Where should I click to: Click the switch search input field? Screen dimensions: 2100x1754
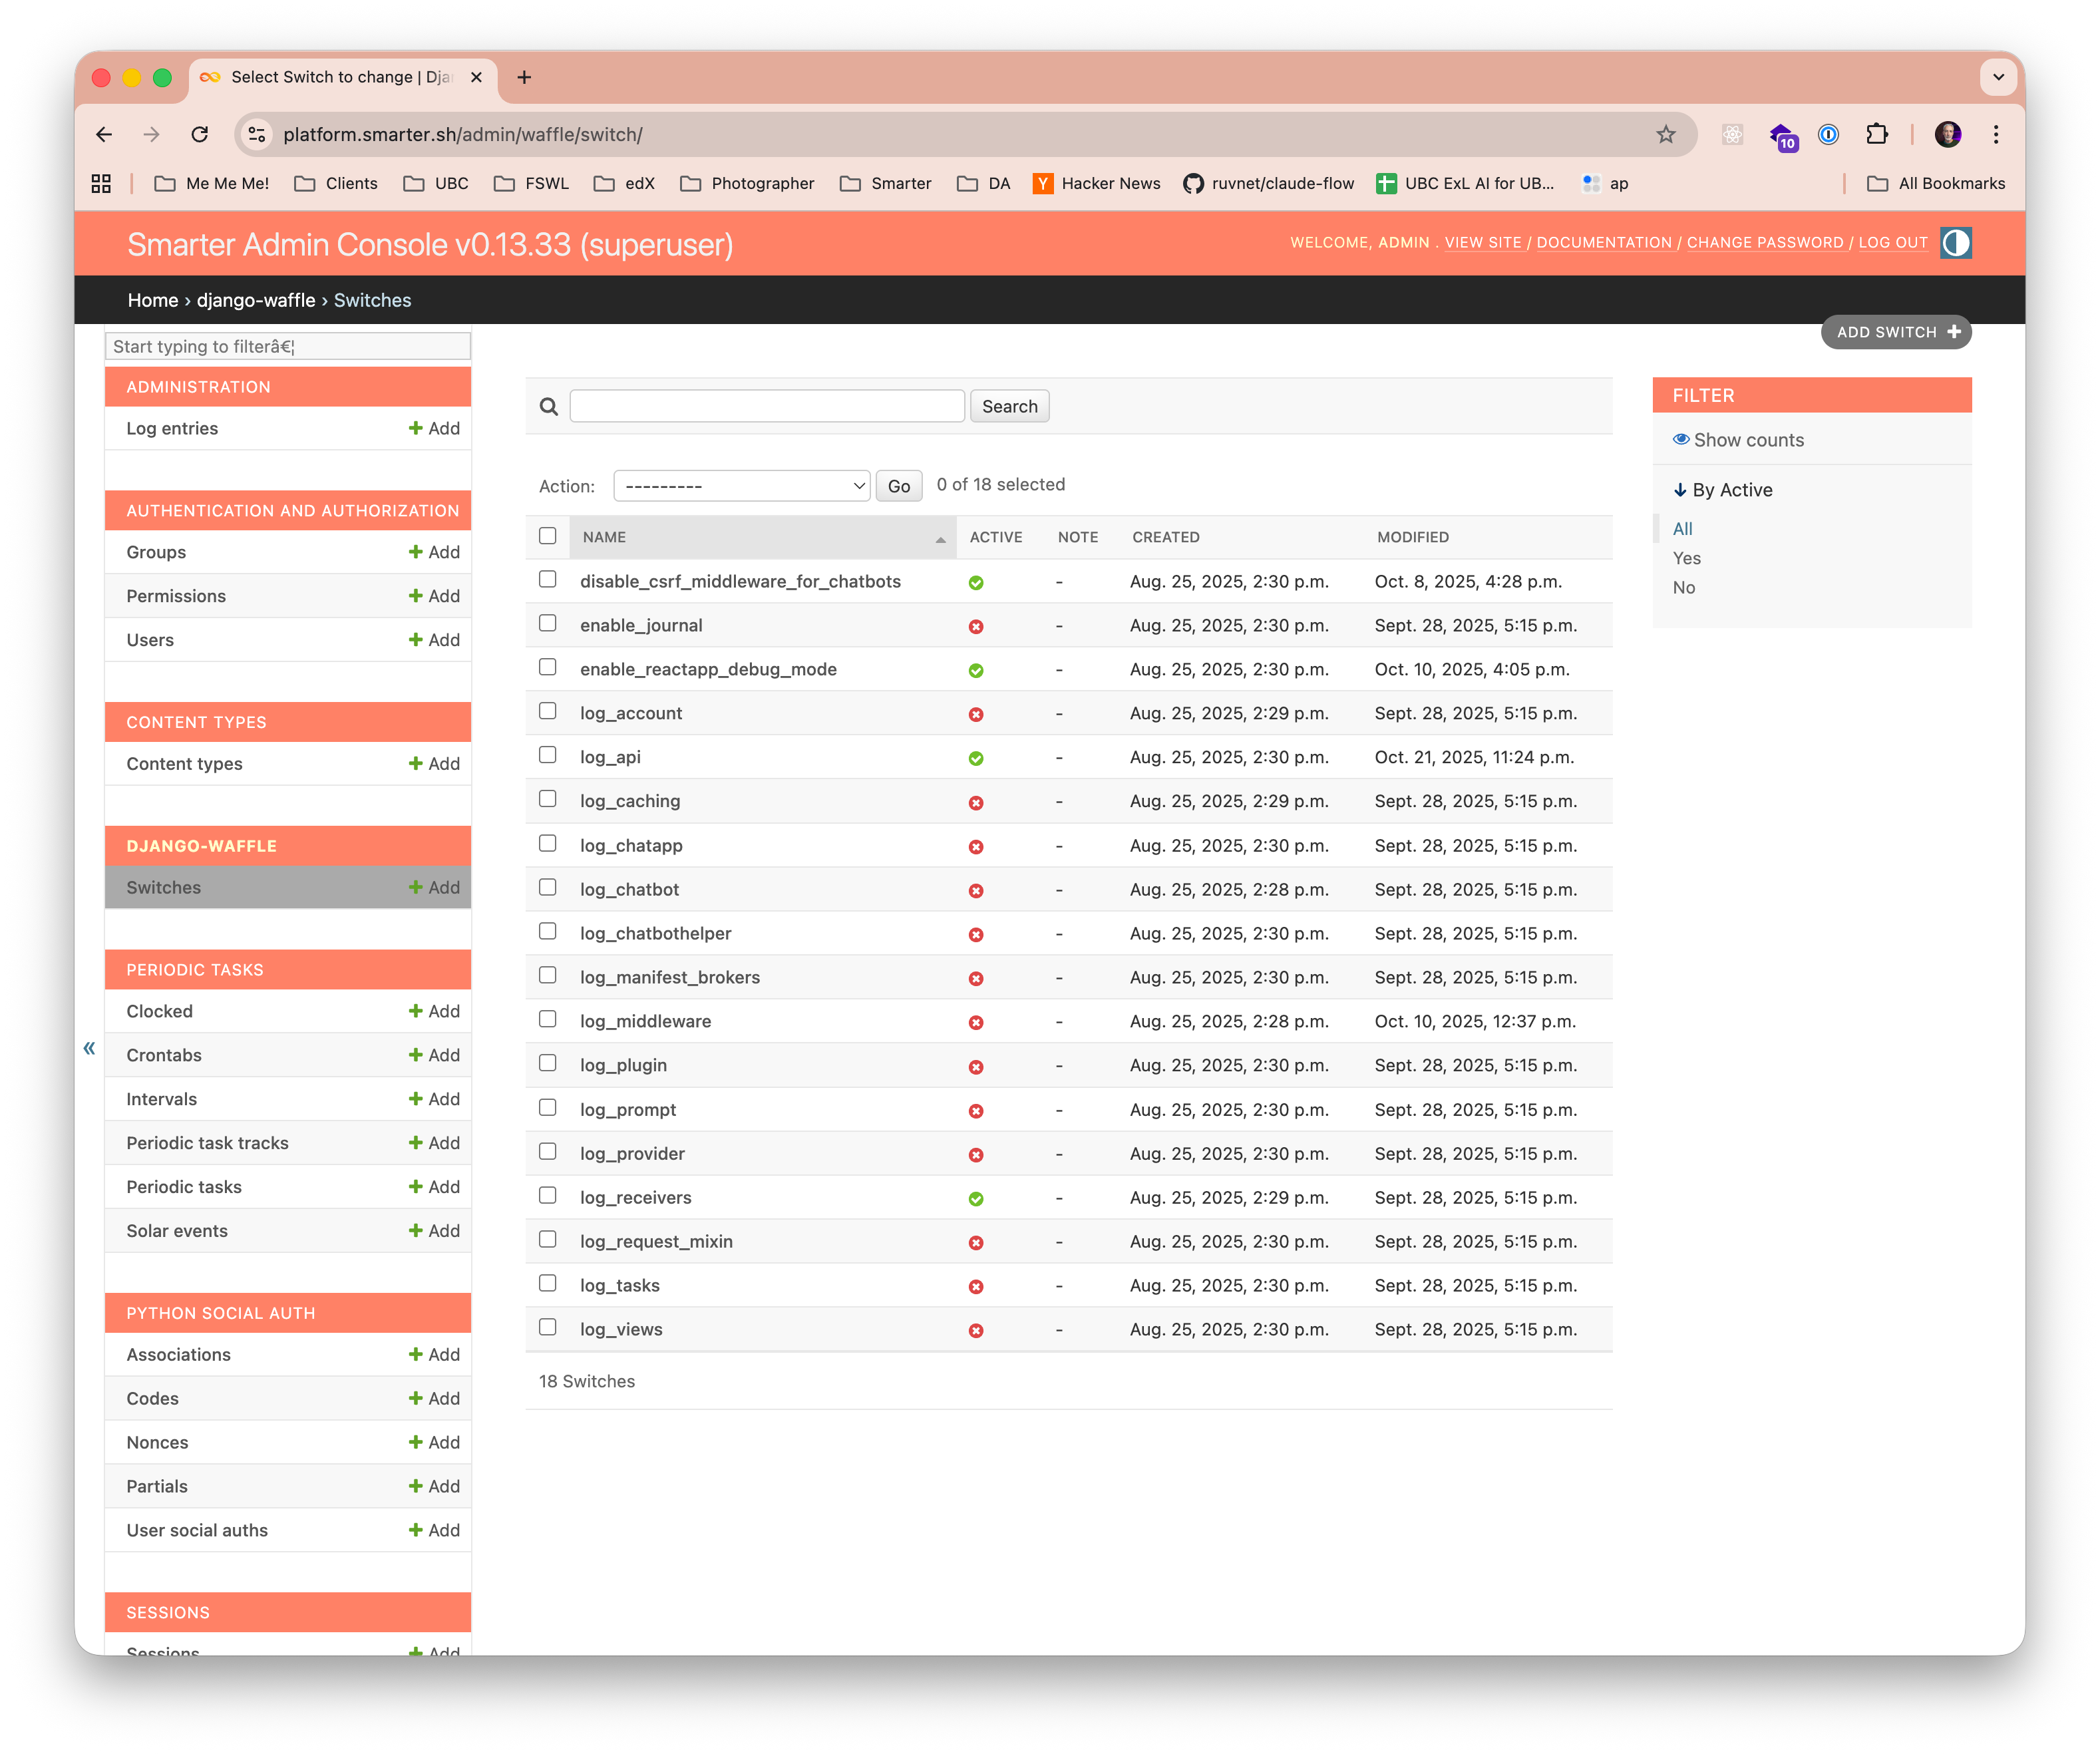tap(767, 406)
